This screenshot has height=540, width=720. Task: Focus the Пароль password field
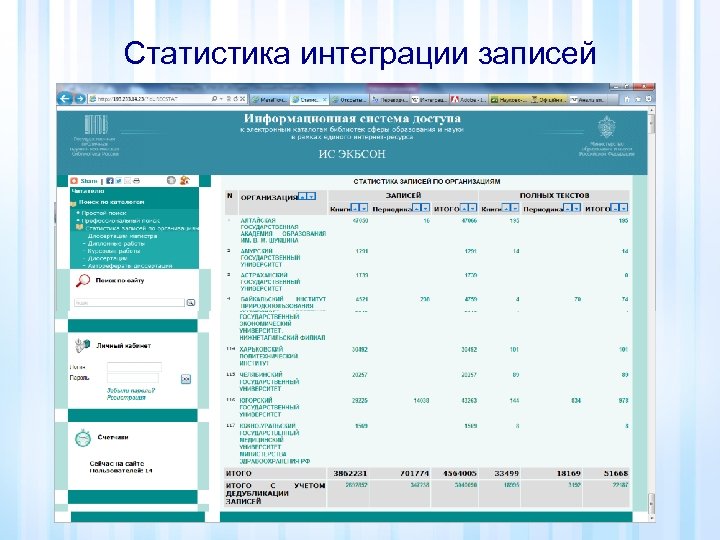133,378
